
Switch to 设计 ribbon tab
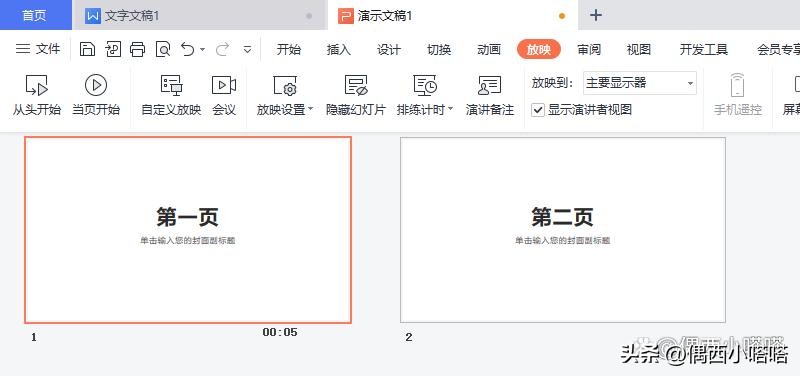389,49
